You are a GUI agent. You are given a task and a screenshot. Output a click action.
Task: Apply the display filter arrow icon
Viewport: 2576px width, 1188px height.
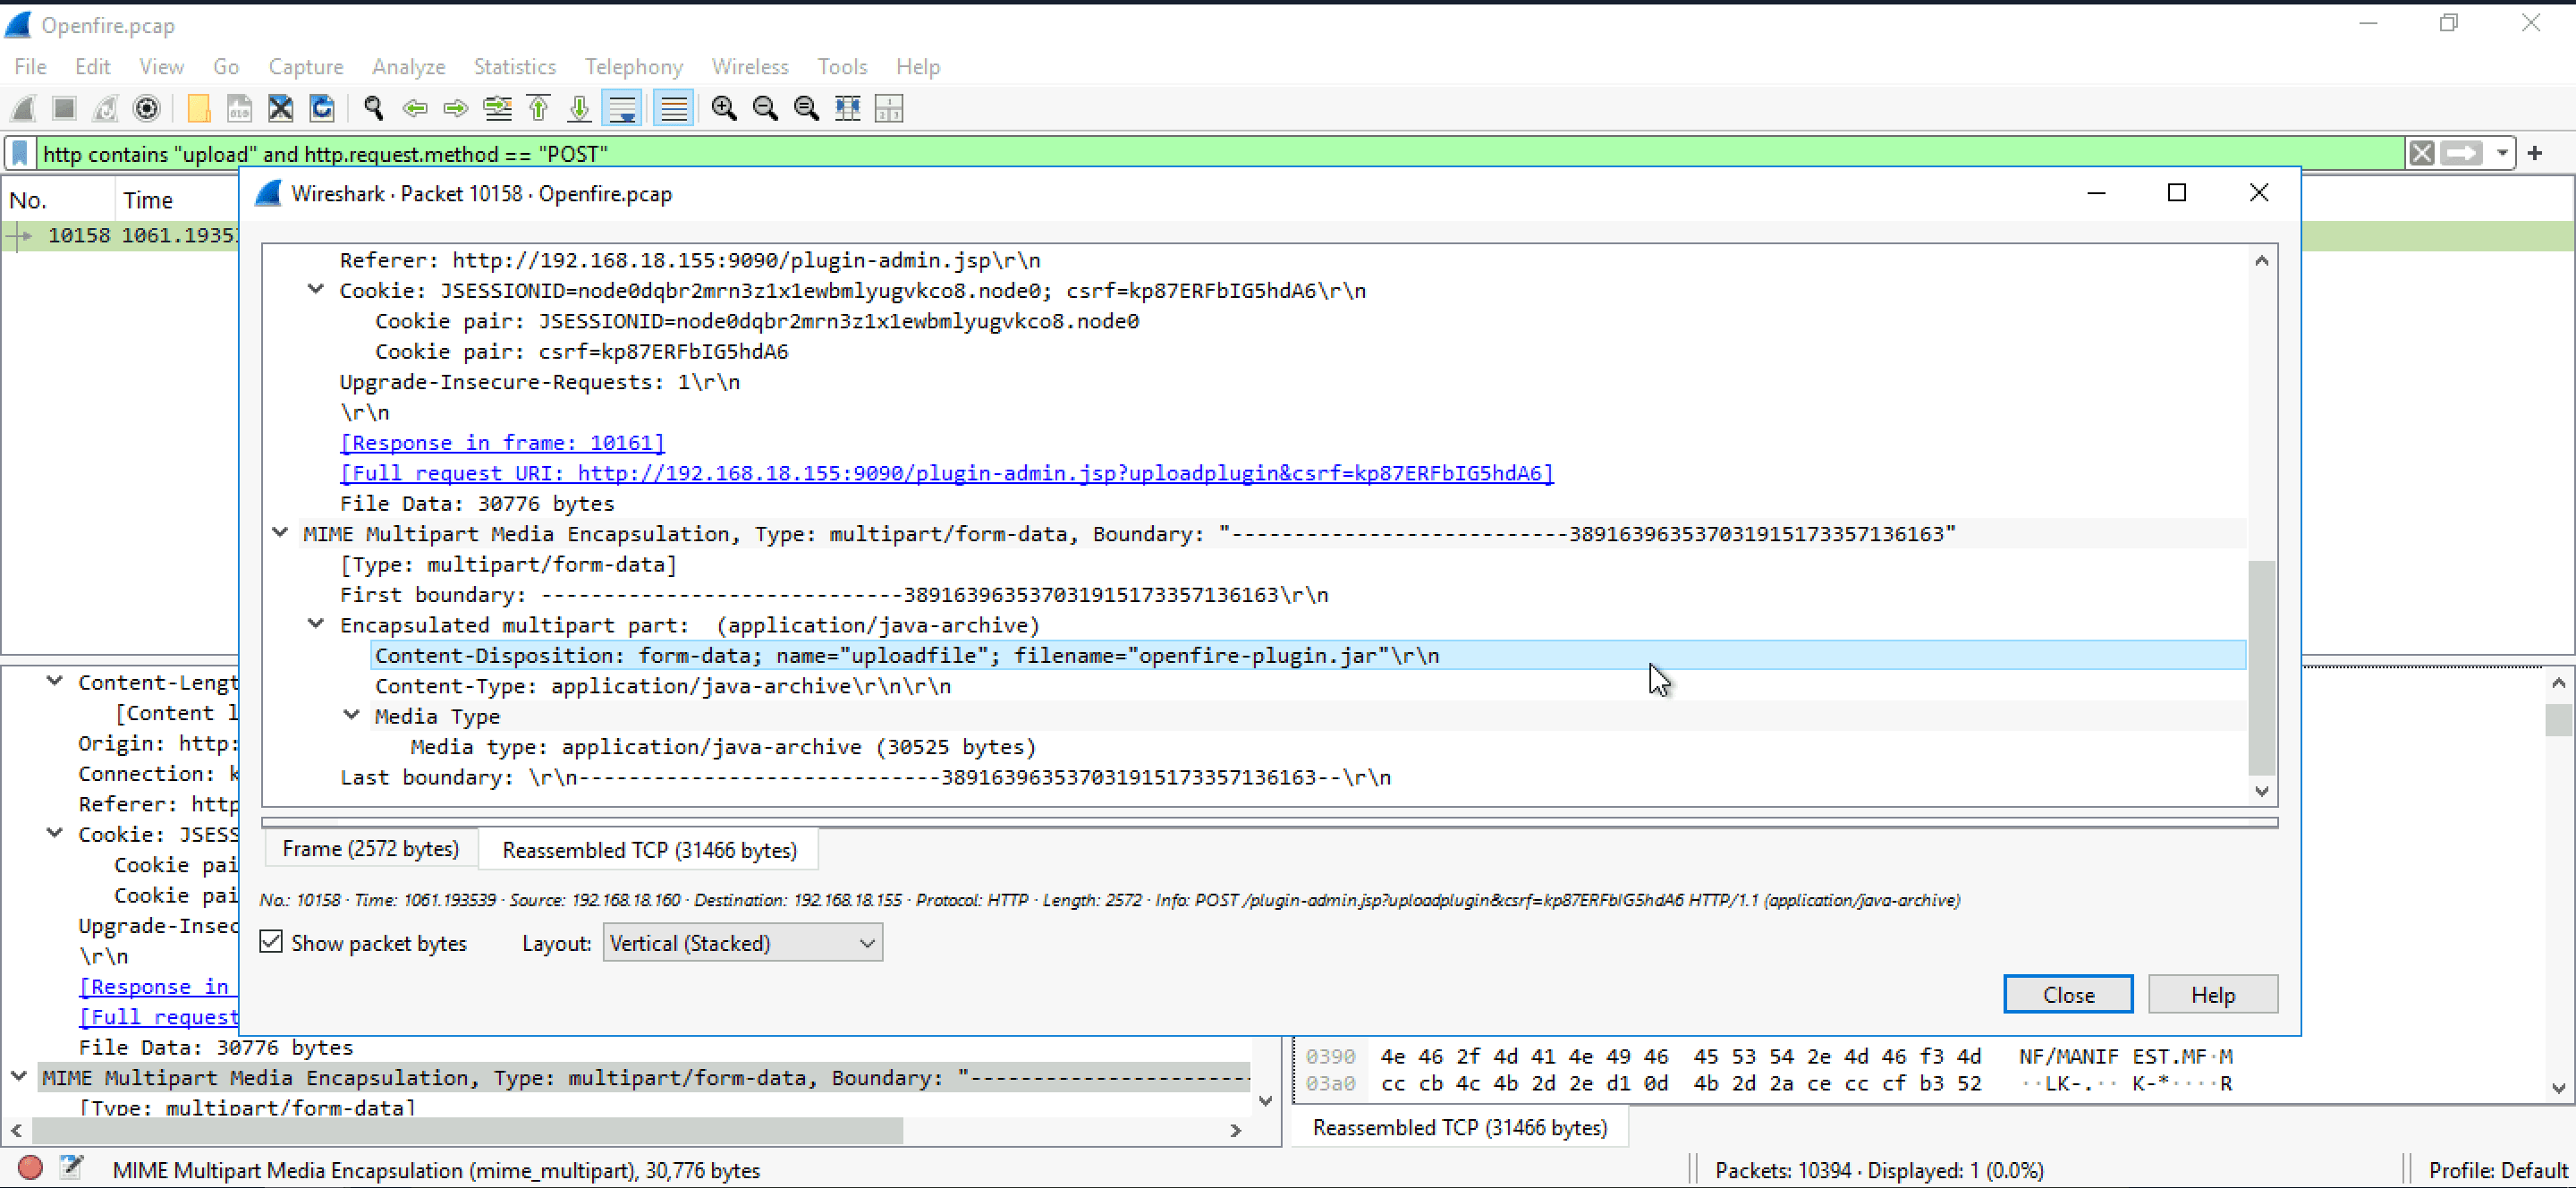click(2461, 153)
